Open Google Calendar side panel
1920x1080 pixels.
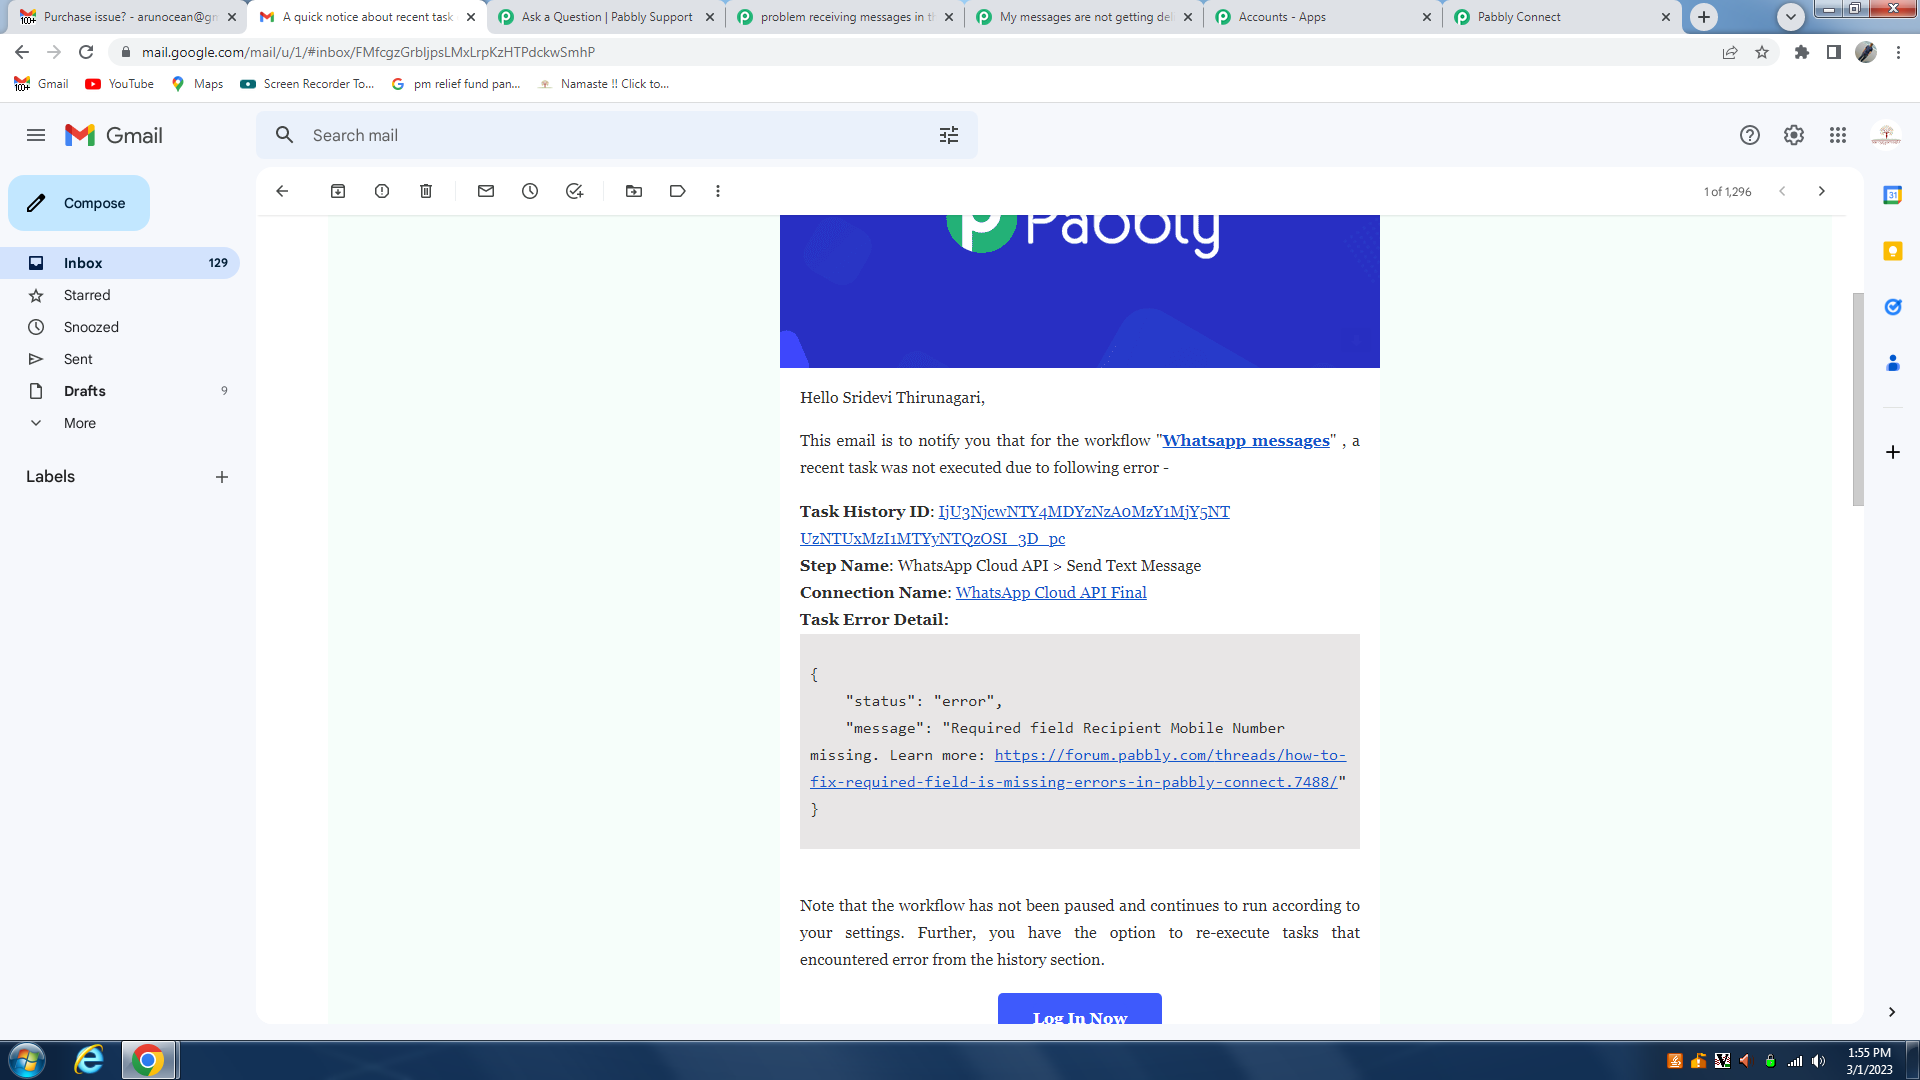coord(1893,195)
